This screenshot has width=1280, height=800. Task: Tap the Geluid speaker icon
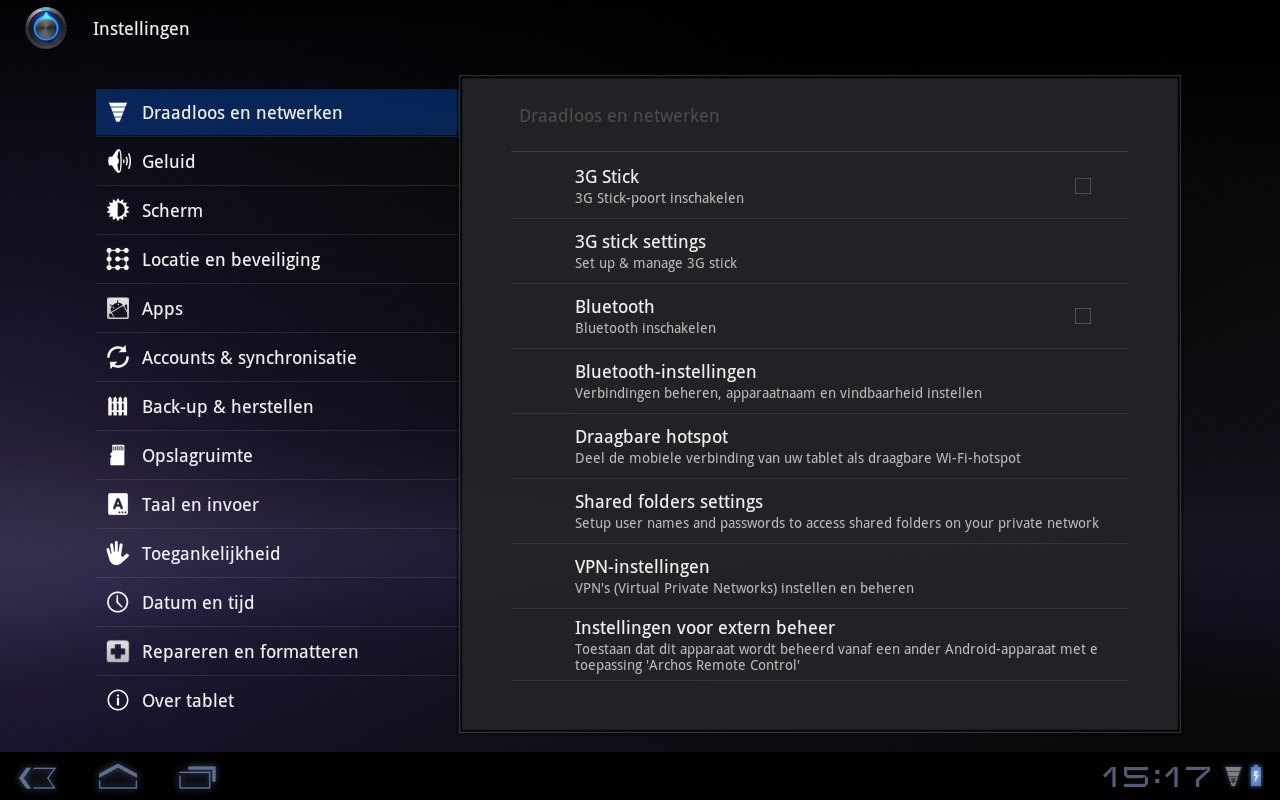118,161
